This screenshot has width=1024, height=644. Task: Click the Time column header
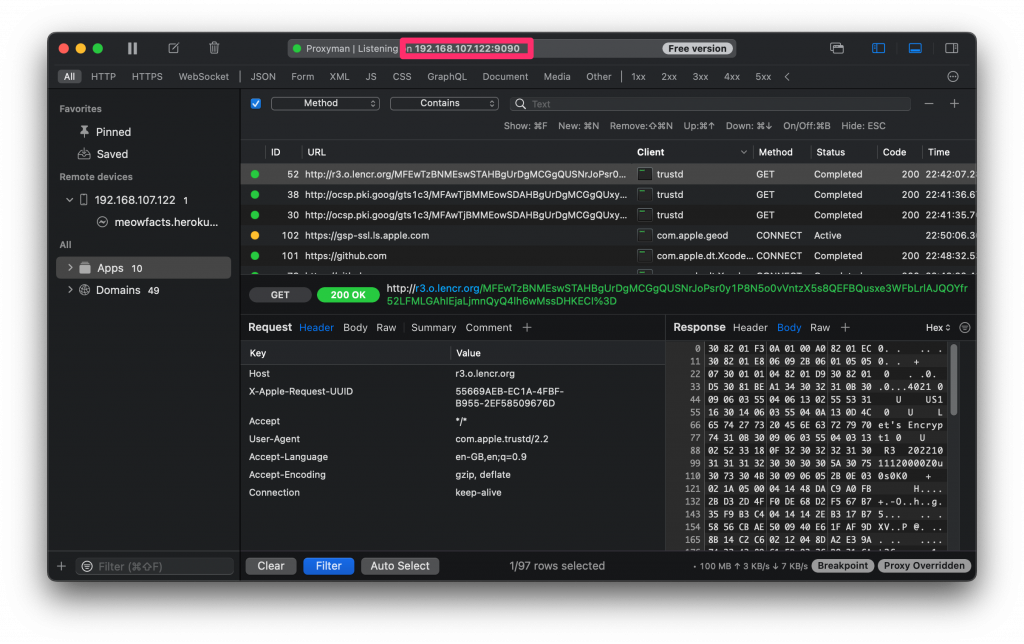coord(938,152)
